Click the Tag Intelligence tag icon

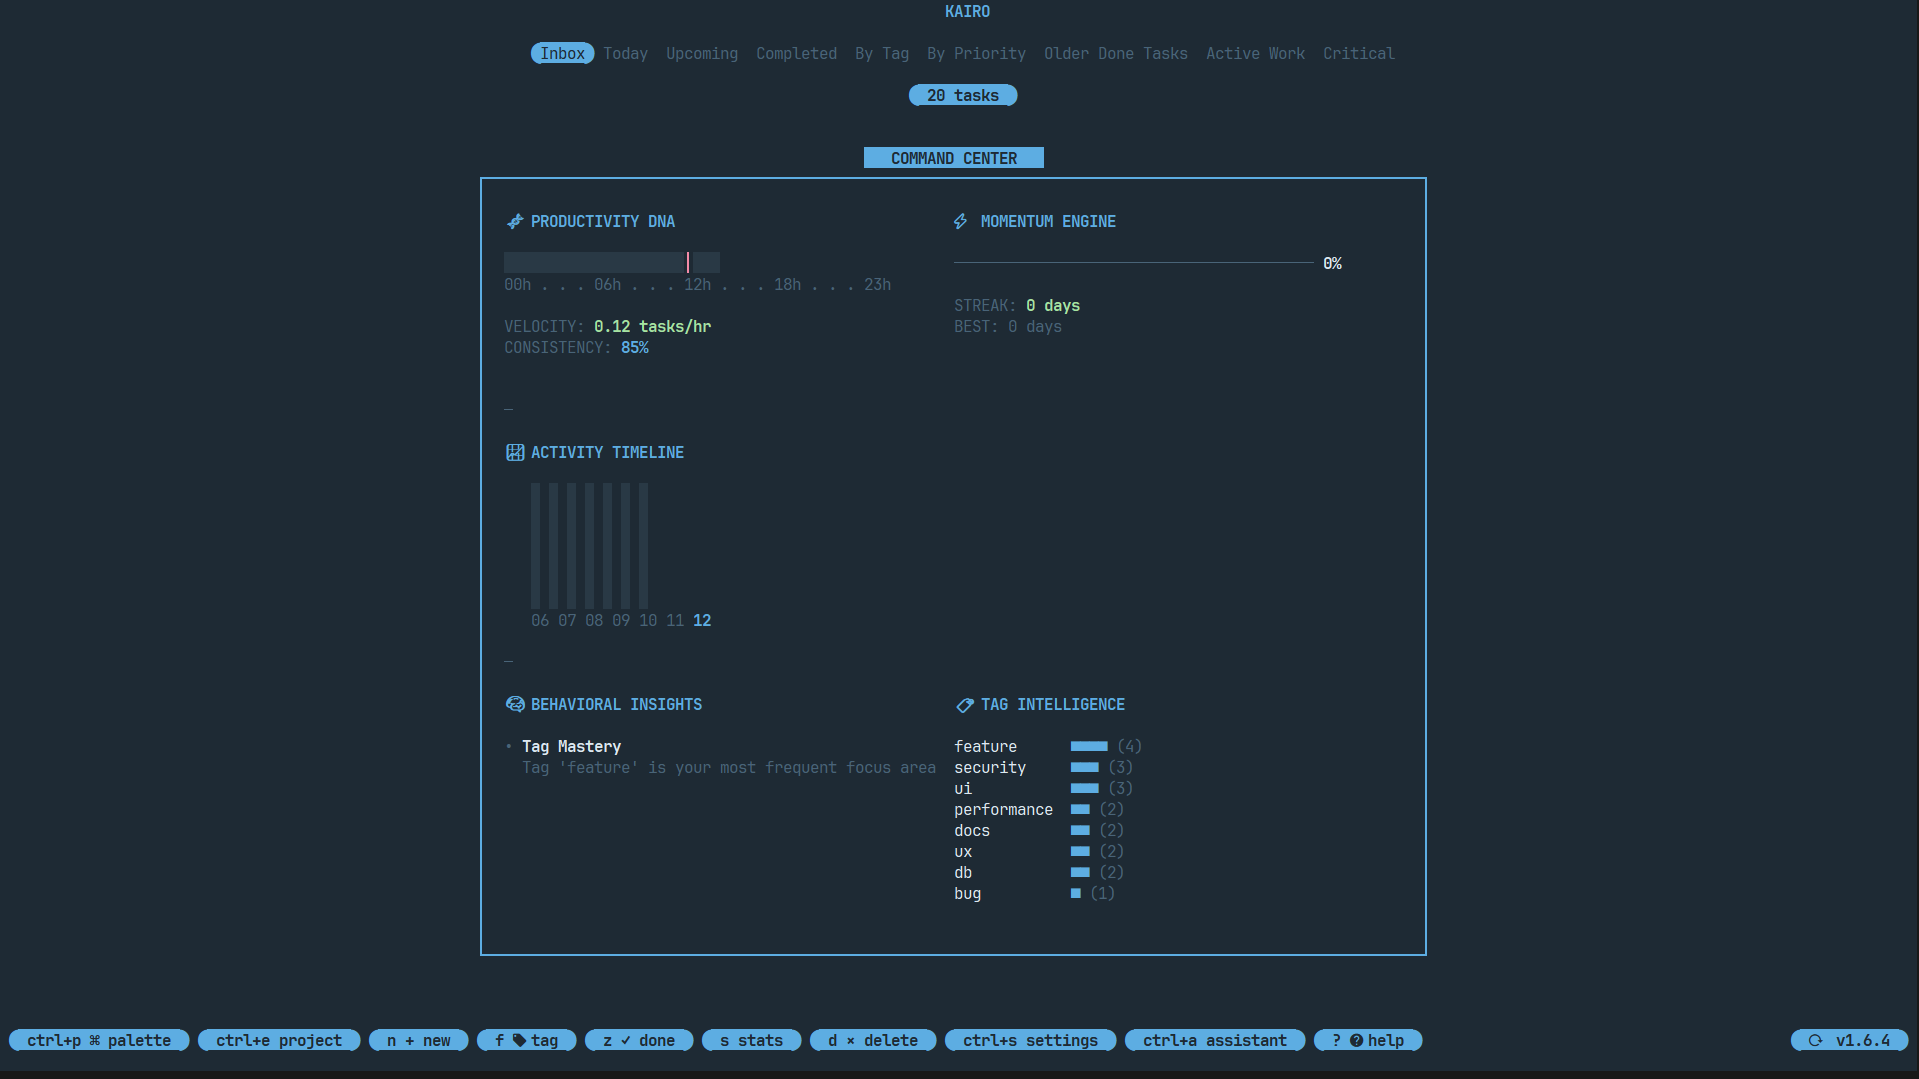coord(965,705)
